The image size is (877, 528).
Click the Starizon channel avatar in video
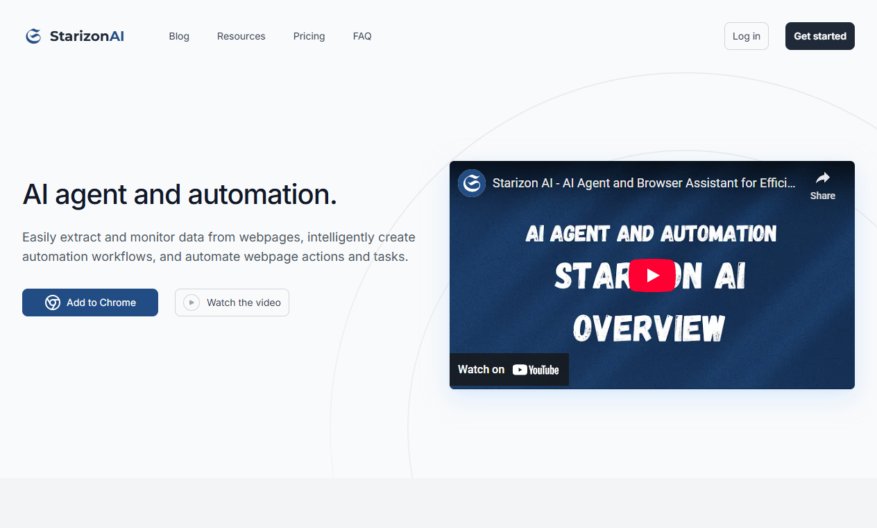[x=471, y=183]
